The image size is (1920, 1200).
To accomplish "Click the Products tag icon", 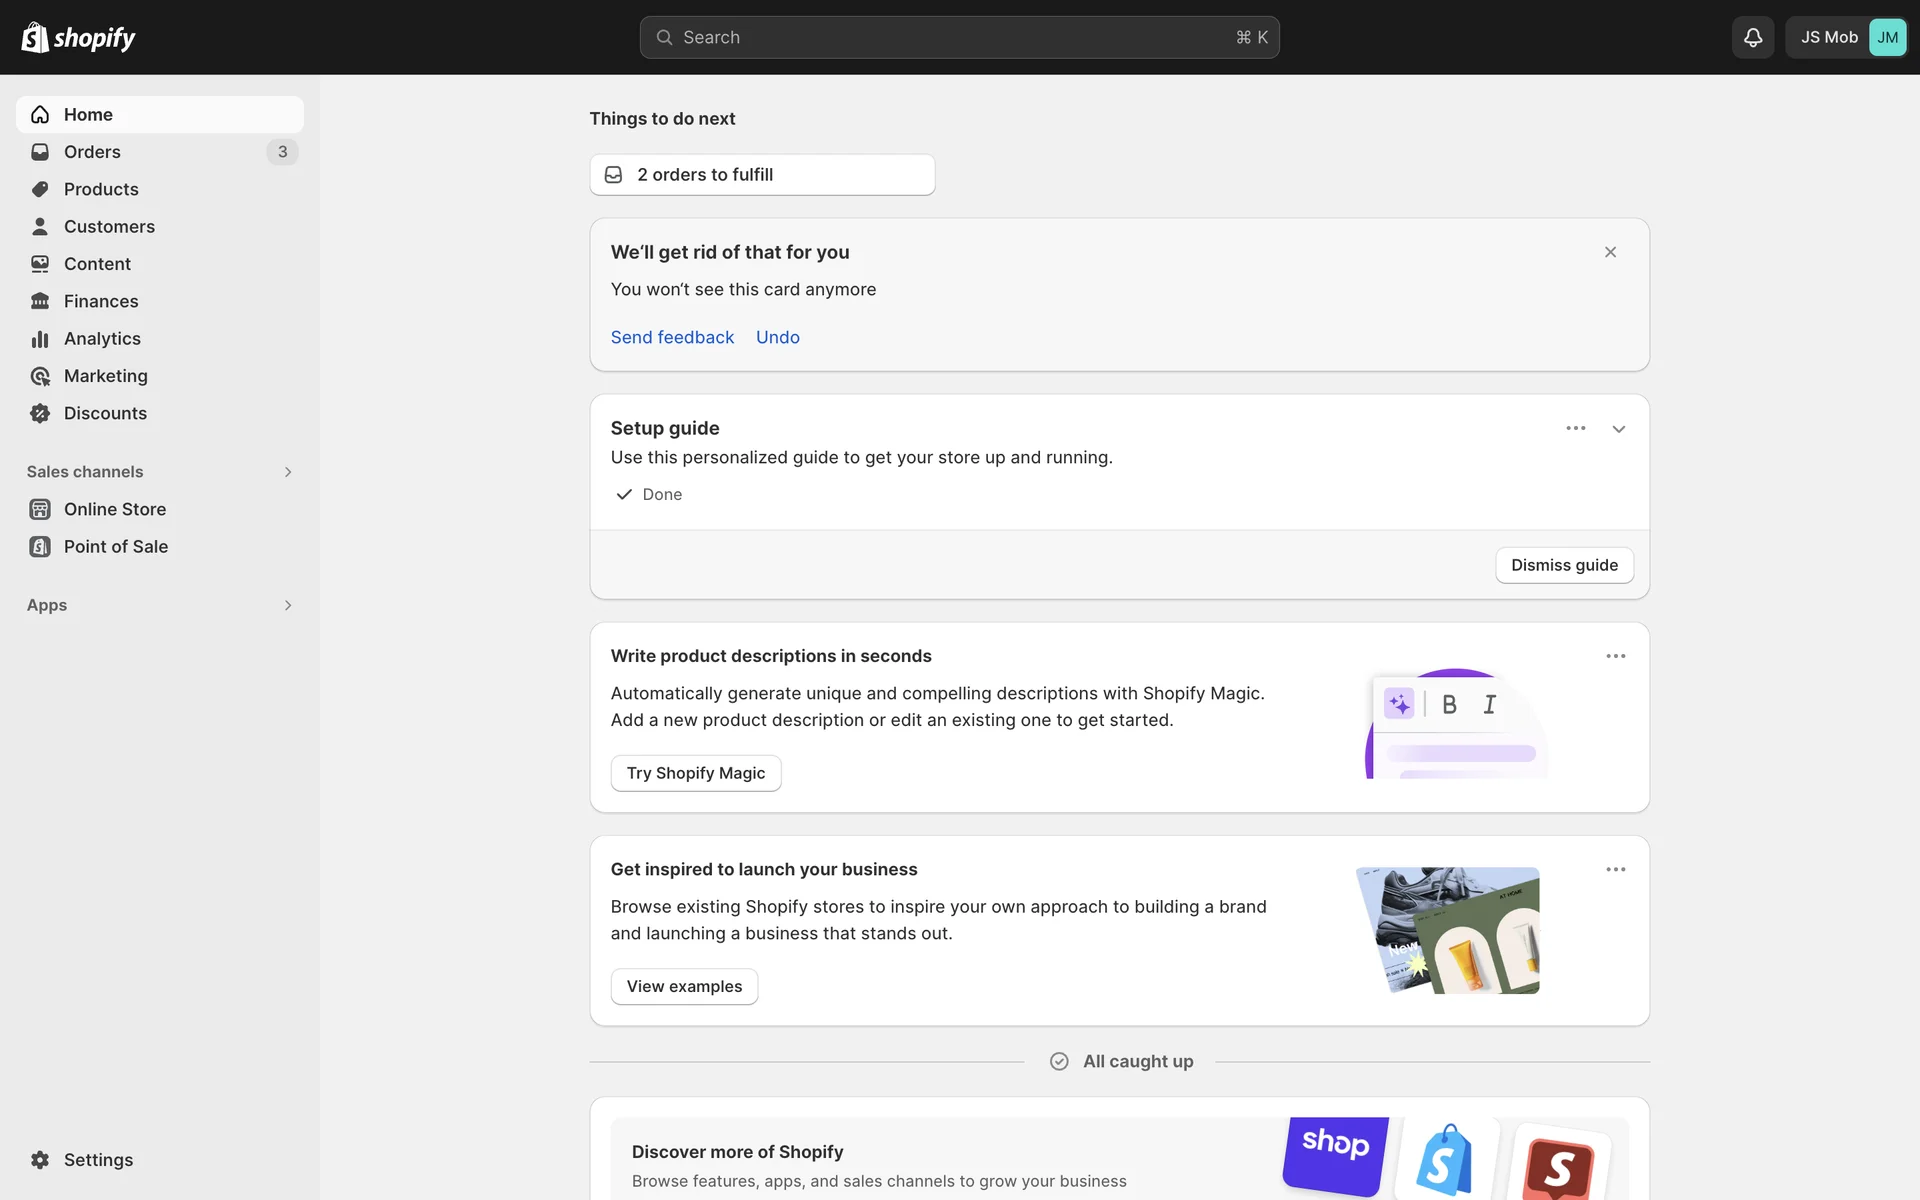I will tap(40, 189).
